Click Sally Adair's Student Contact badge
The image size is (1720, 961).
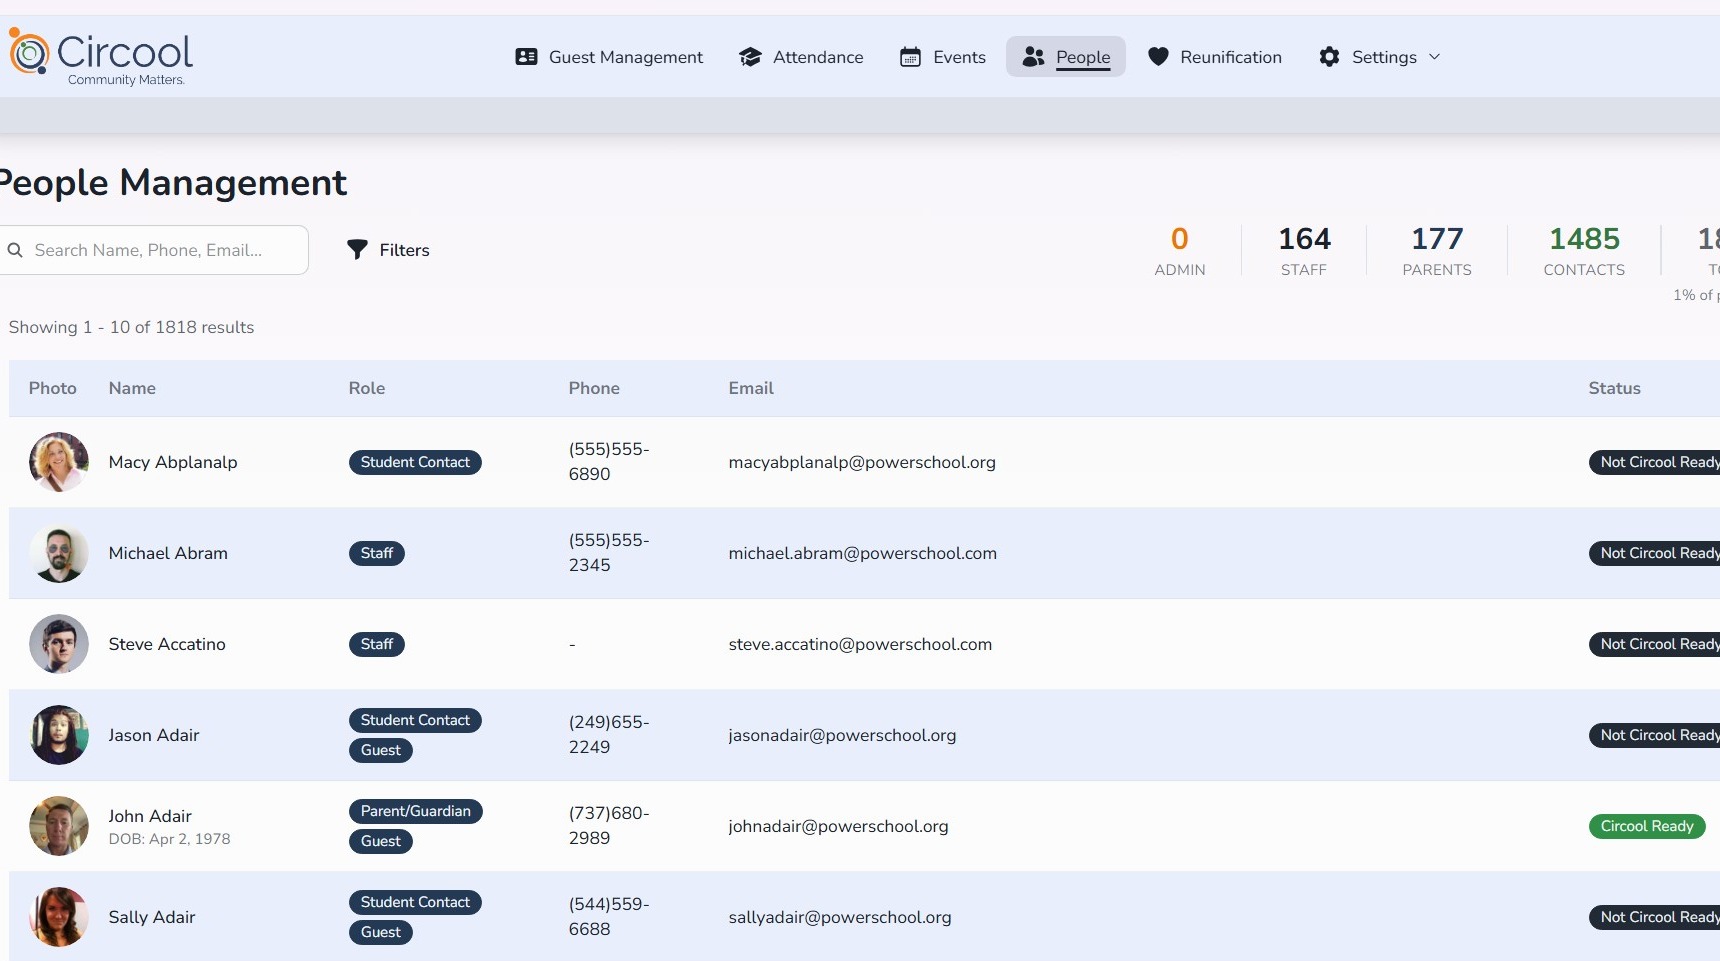[415, 902]
